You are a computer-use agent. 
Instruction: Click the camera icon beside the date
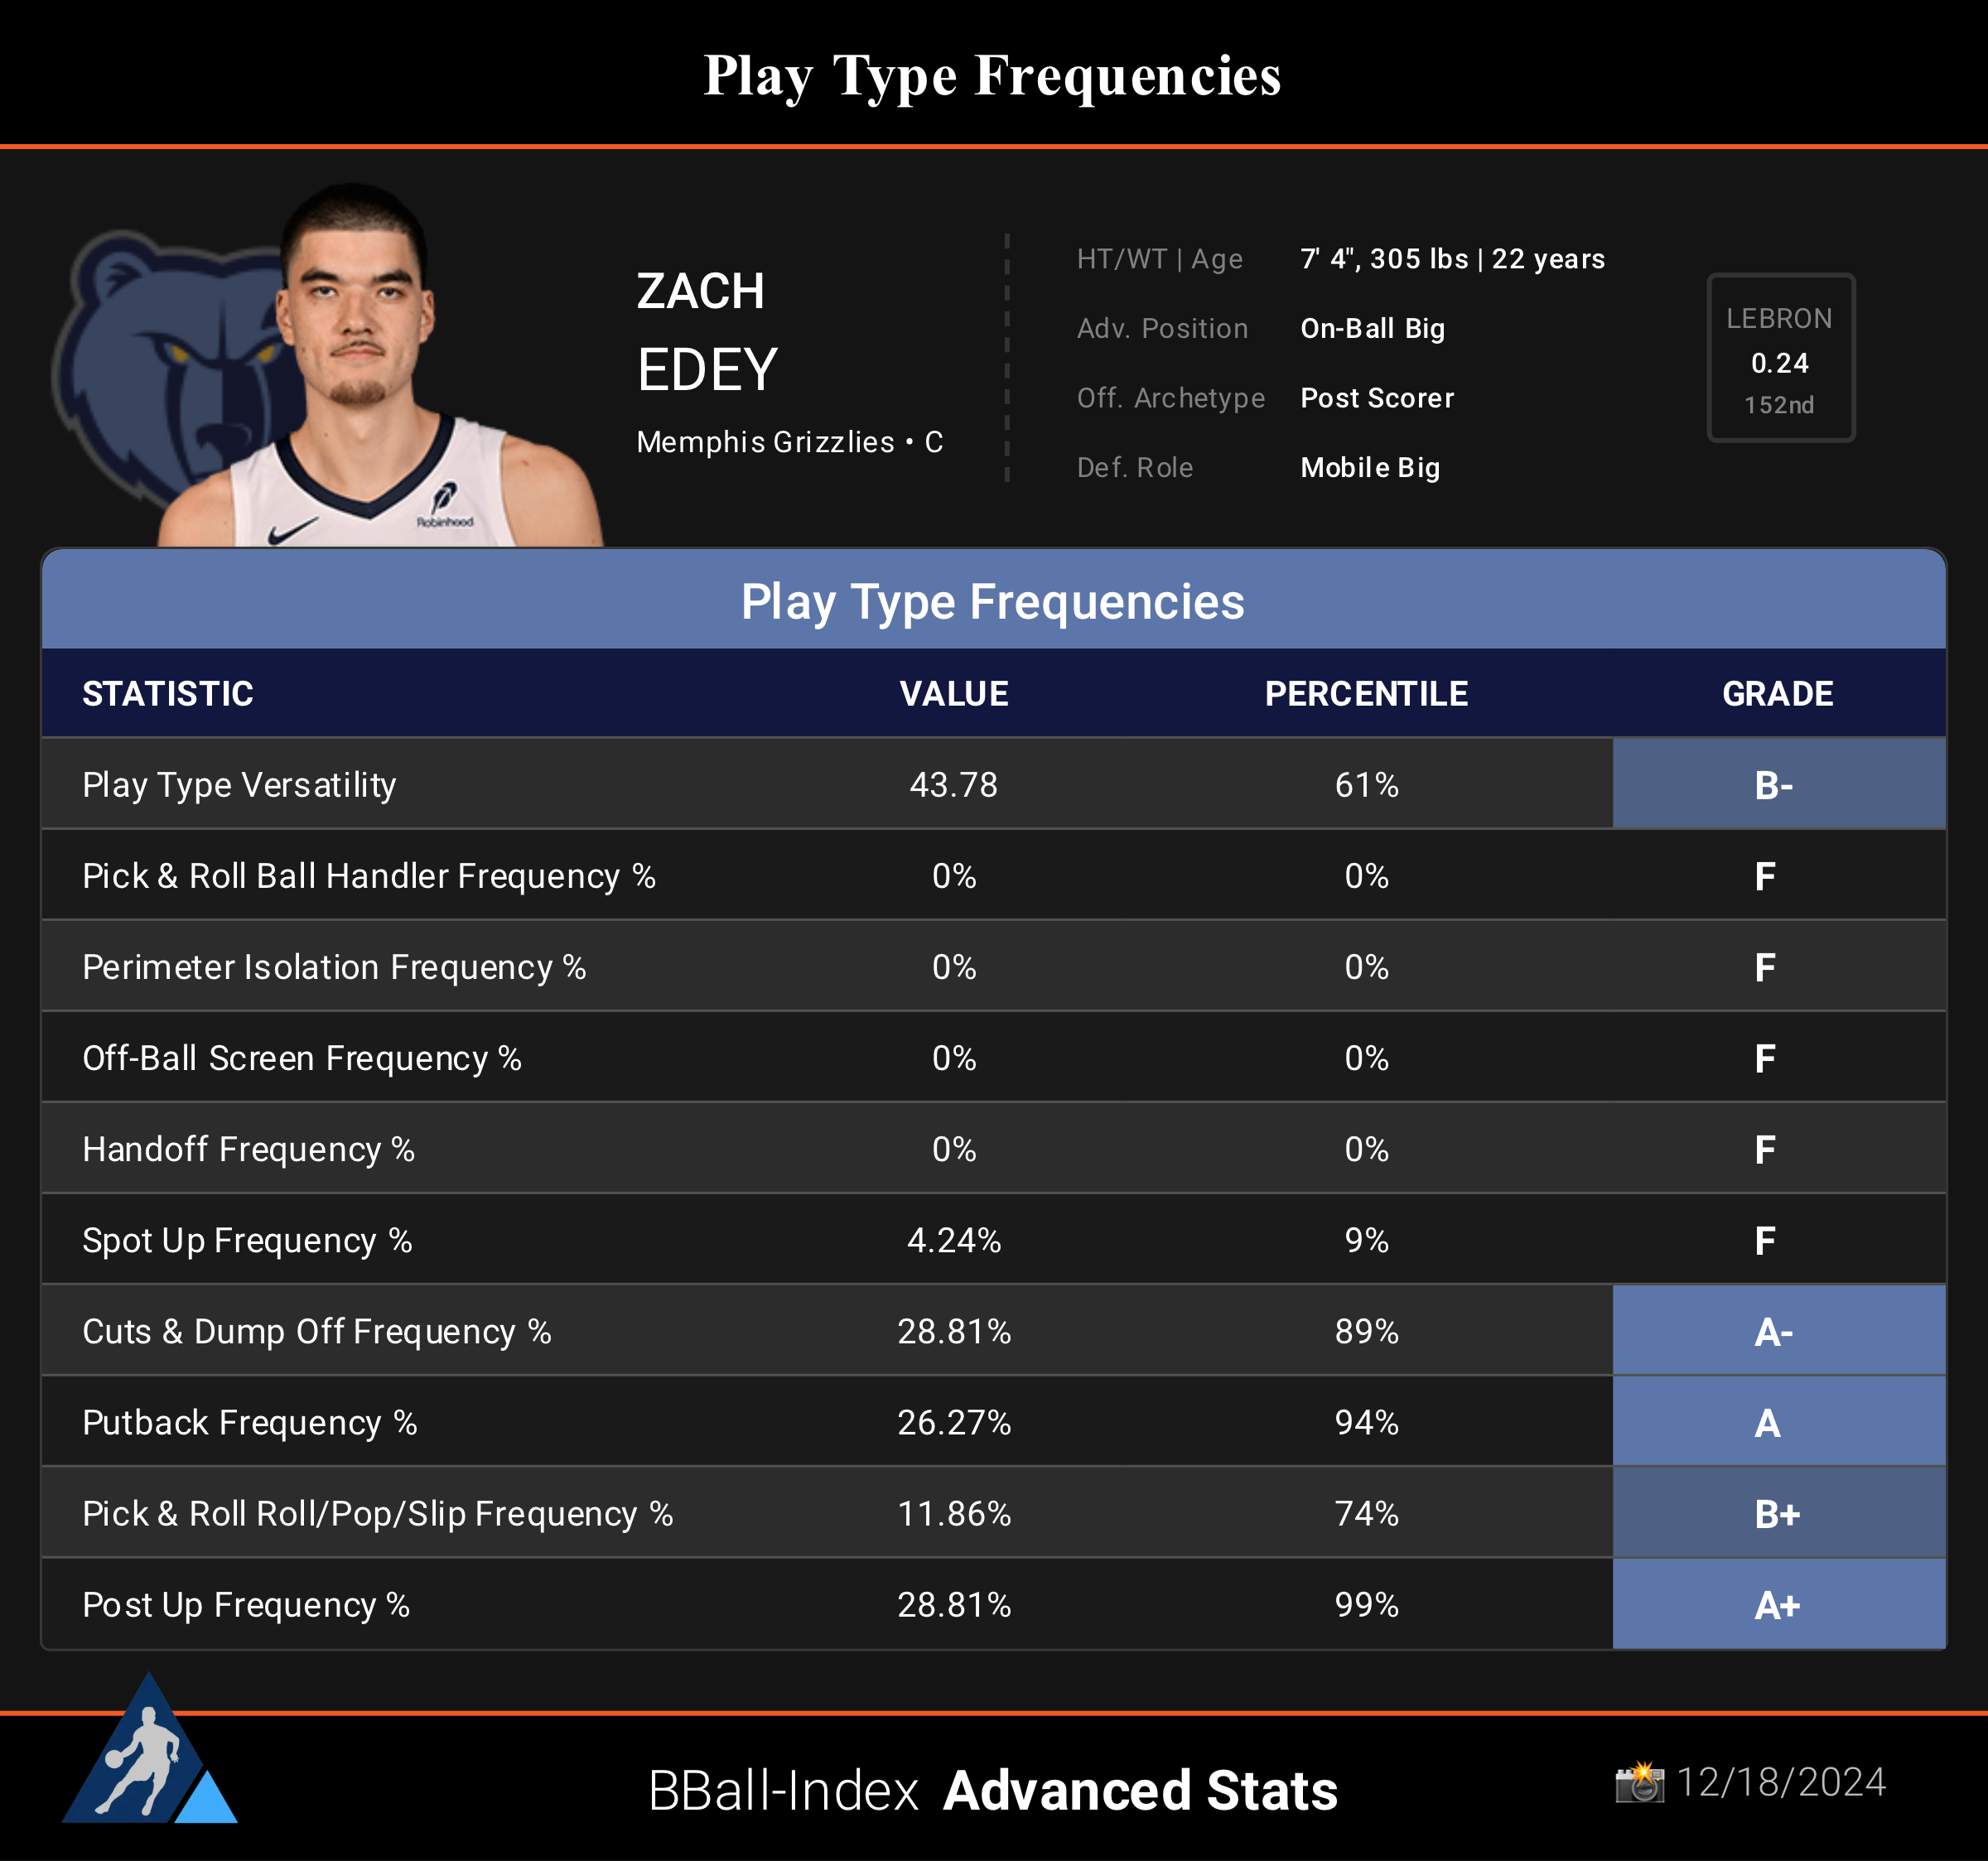(1639, 1782)
